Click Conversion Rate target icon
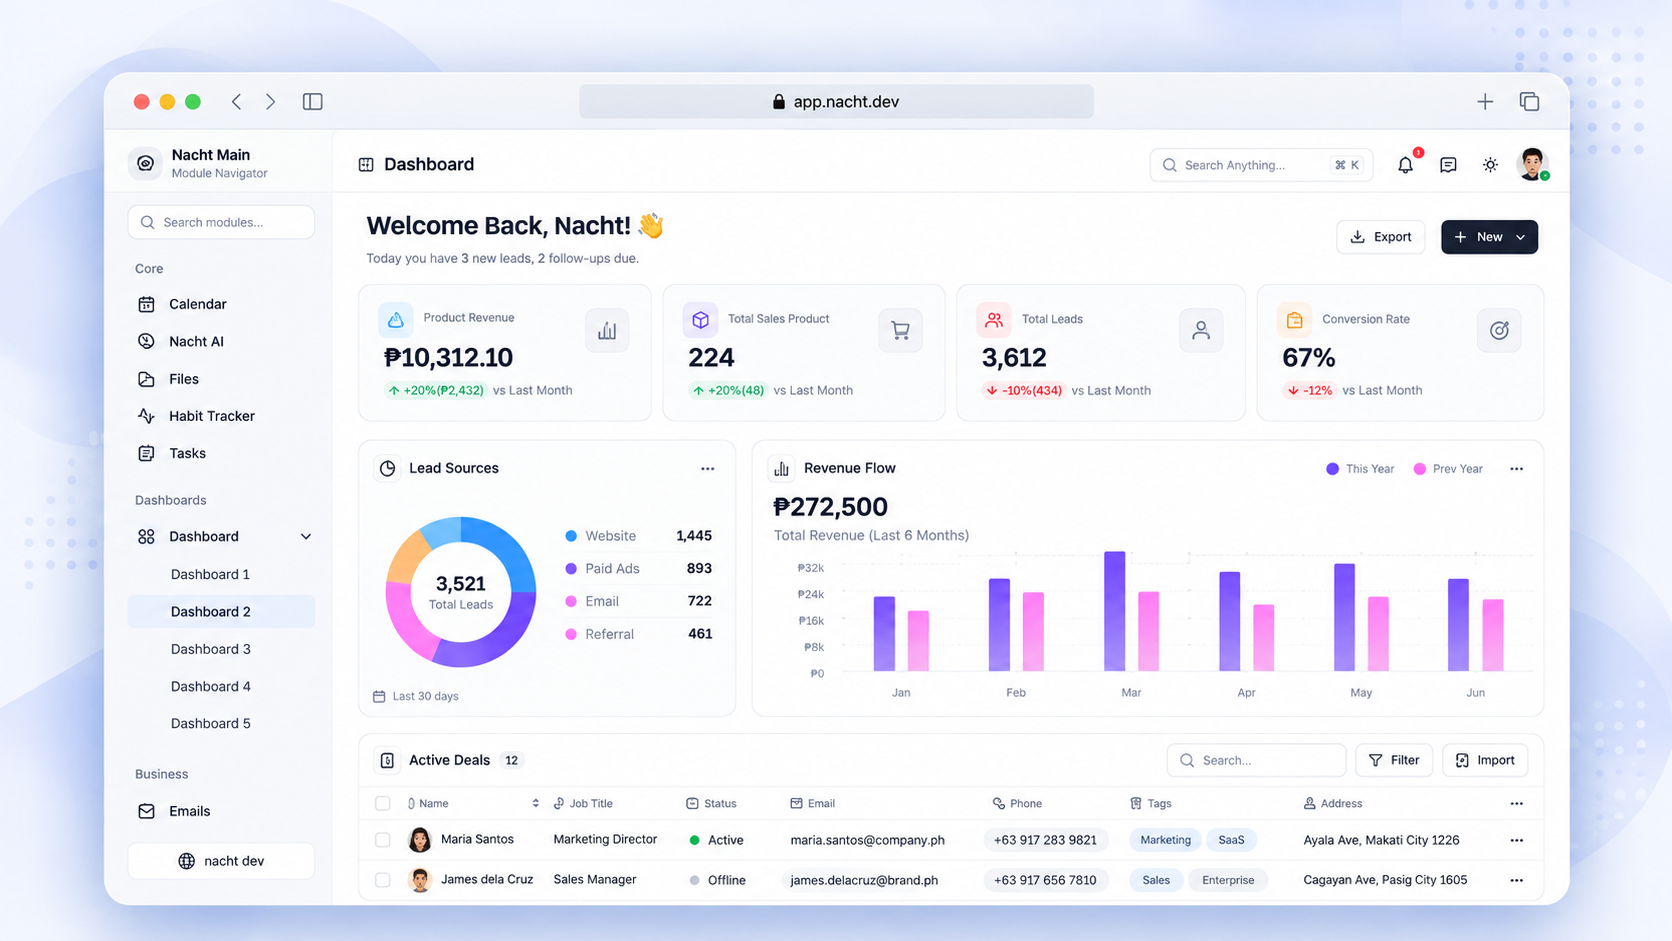 pyautogui.click(x=1499, y=331)
